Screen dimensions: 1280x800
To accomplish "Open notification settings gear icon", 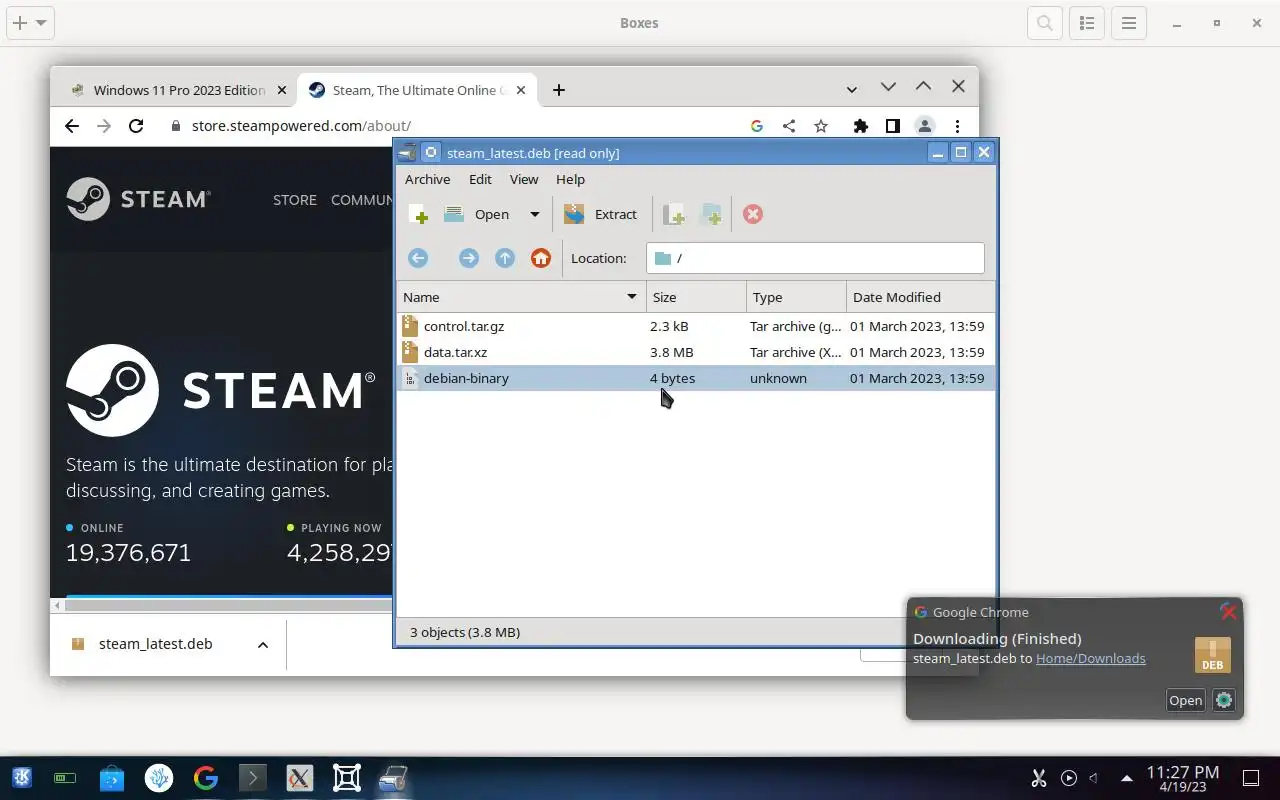I will click(x=1224, y=700).
